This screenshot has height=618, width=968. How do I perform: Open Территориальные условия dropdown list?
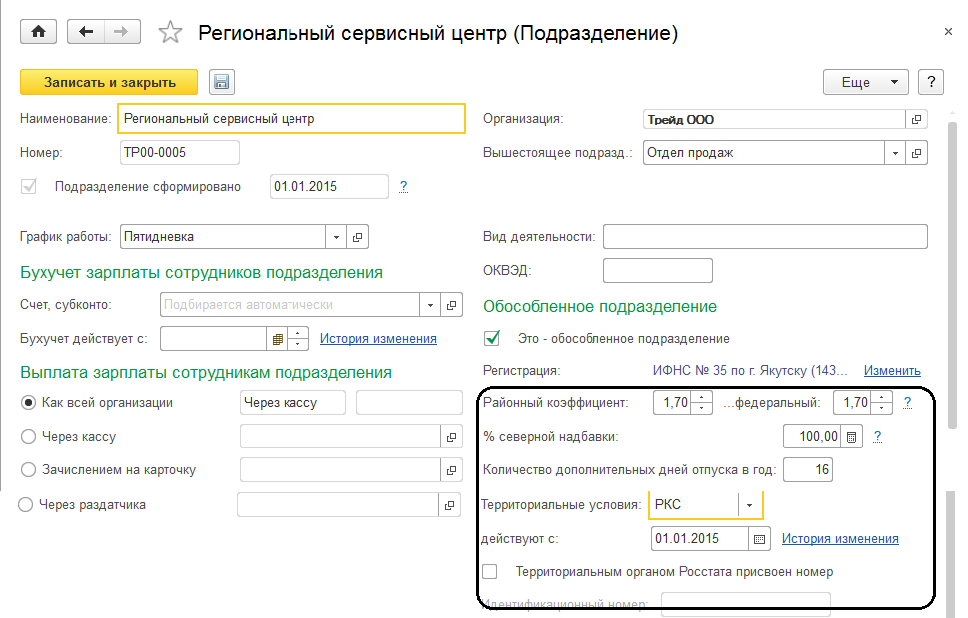[750, 504]
